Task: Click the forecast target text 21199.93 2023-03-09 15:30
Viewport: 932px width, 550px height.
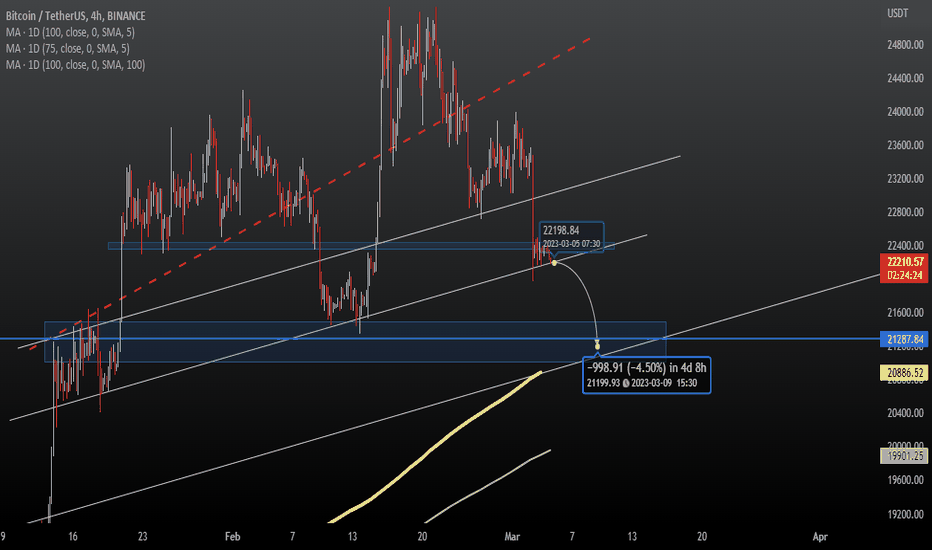Action: pyautogui.click(x=642, y=383)
